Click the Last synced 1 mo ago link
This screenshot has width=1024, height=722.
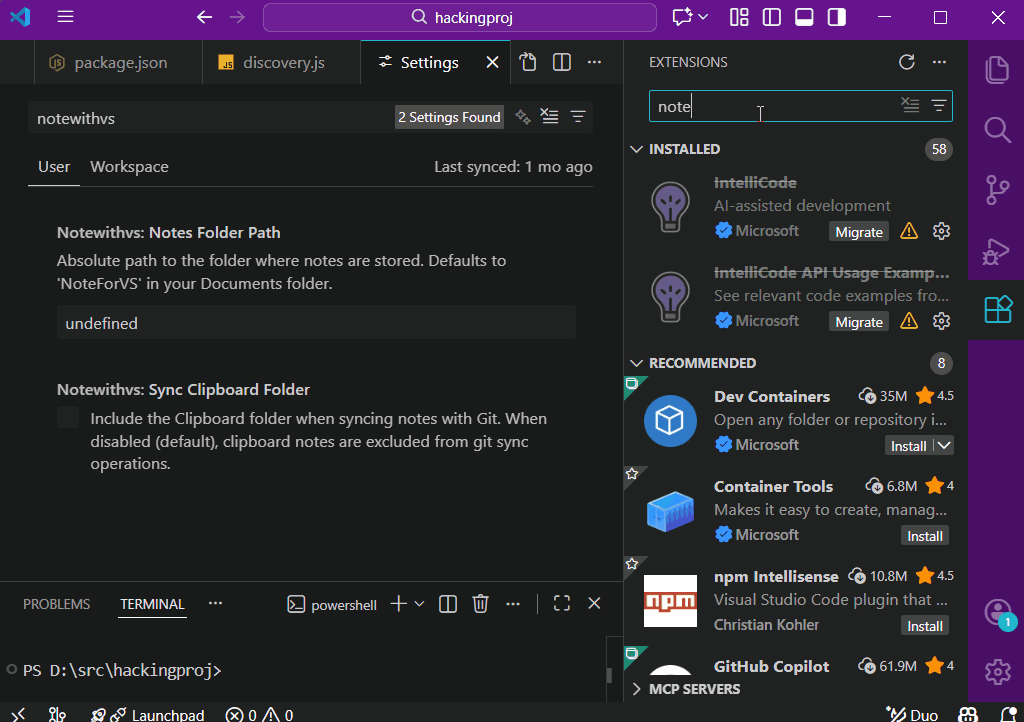[x=513, y=167]
